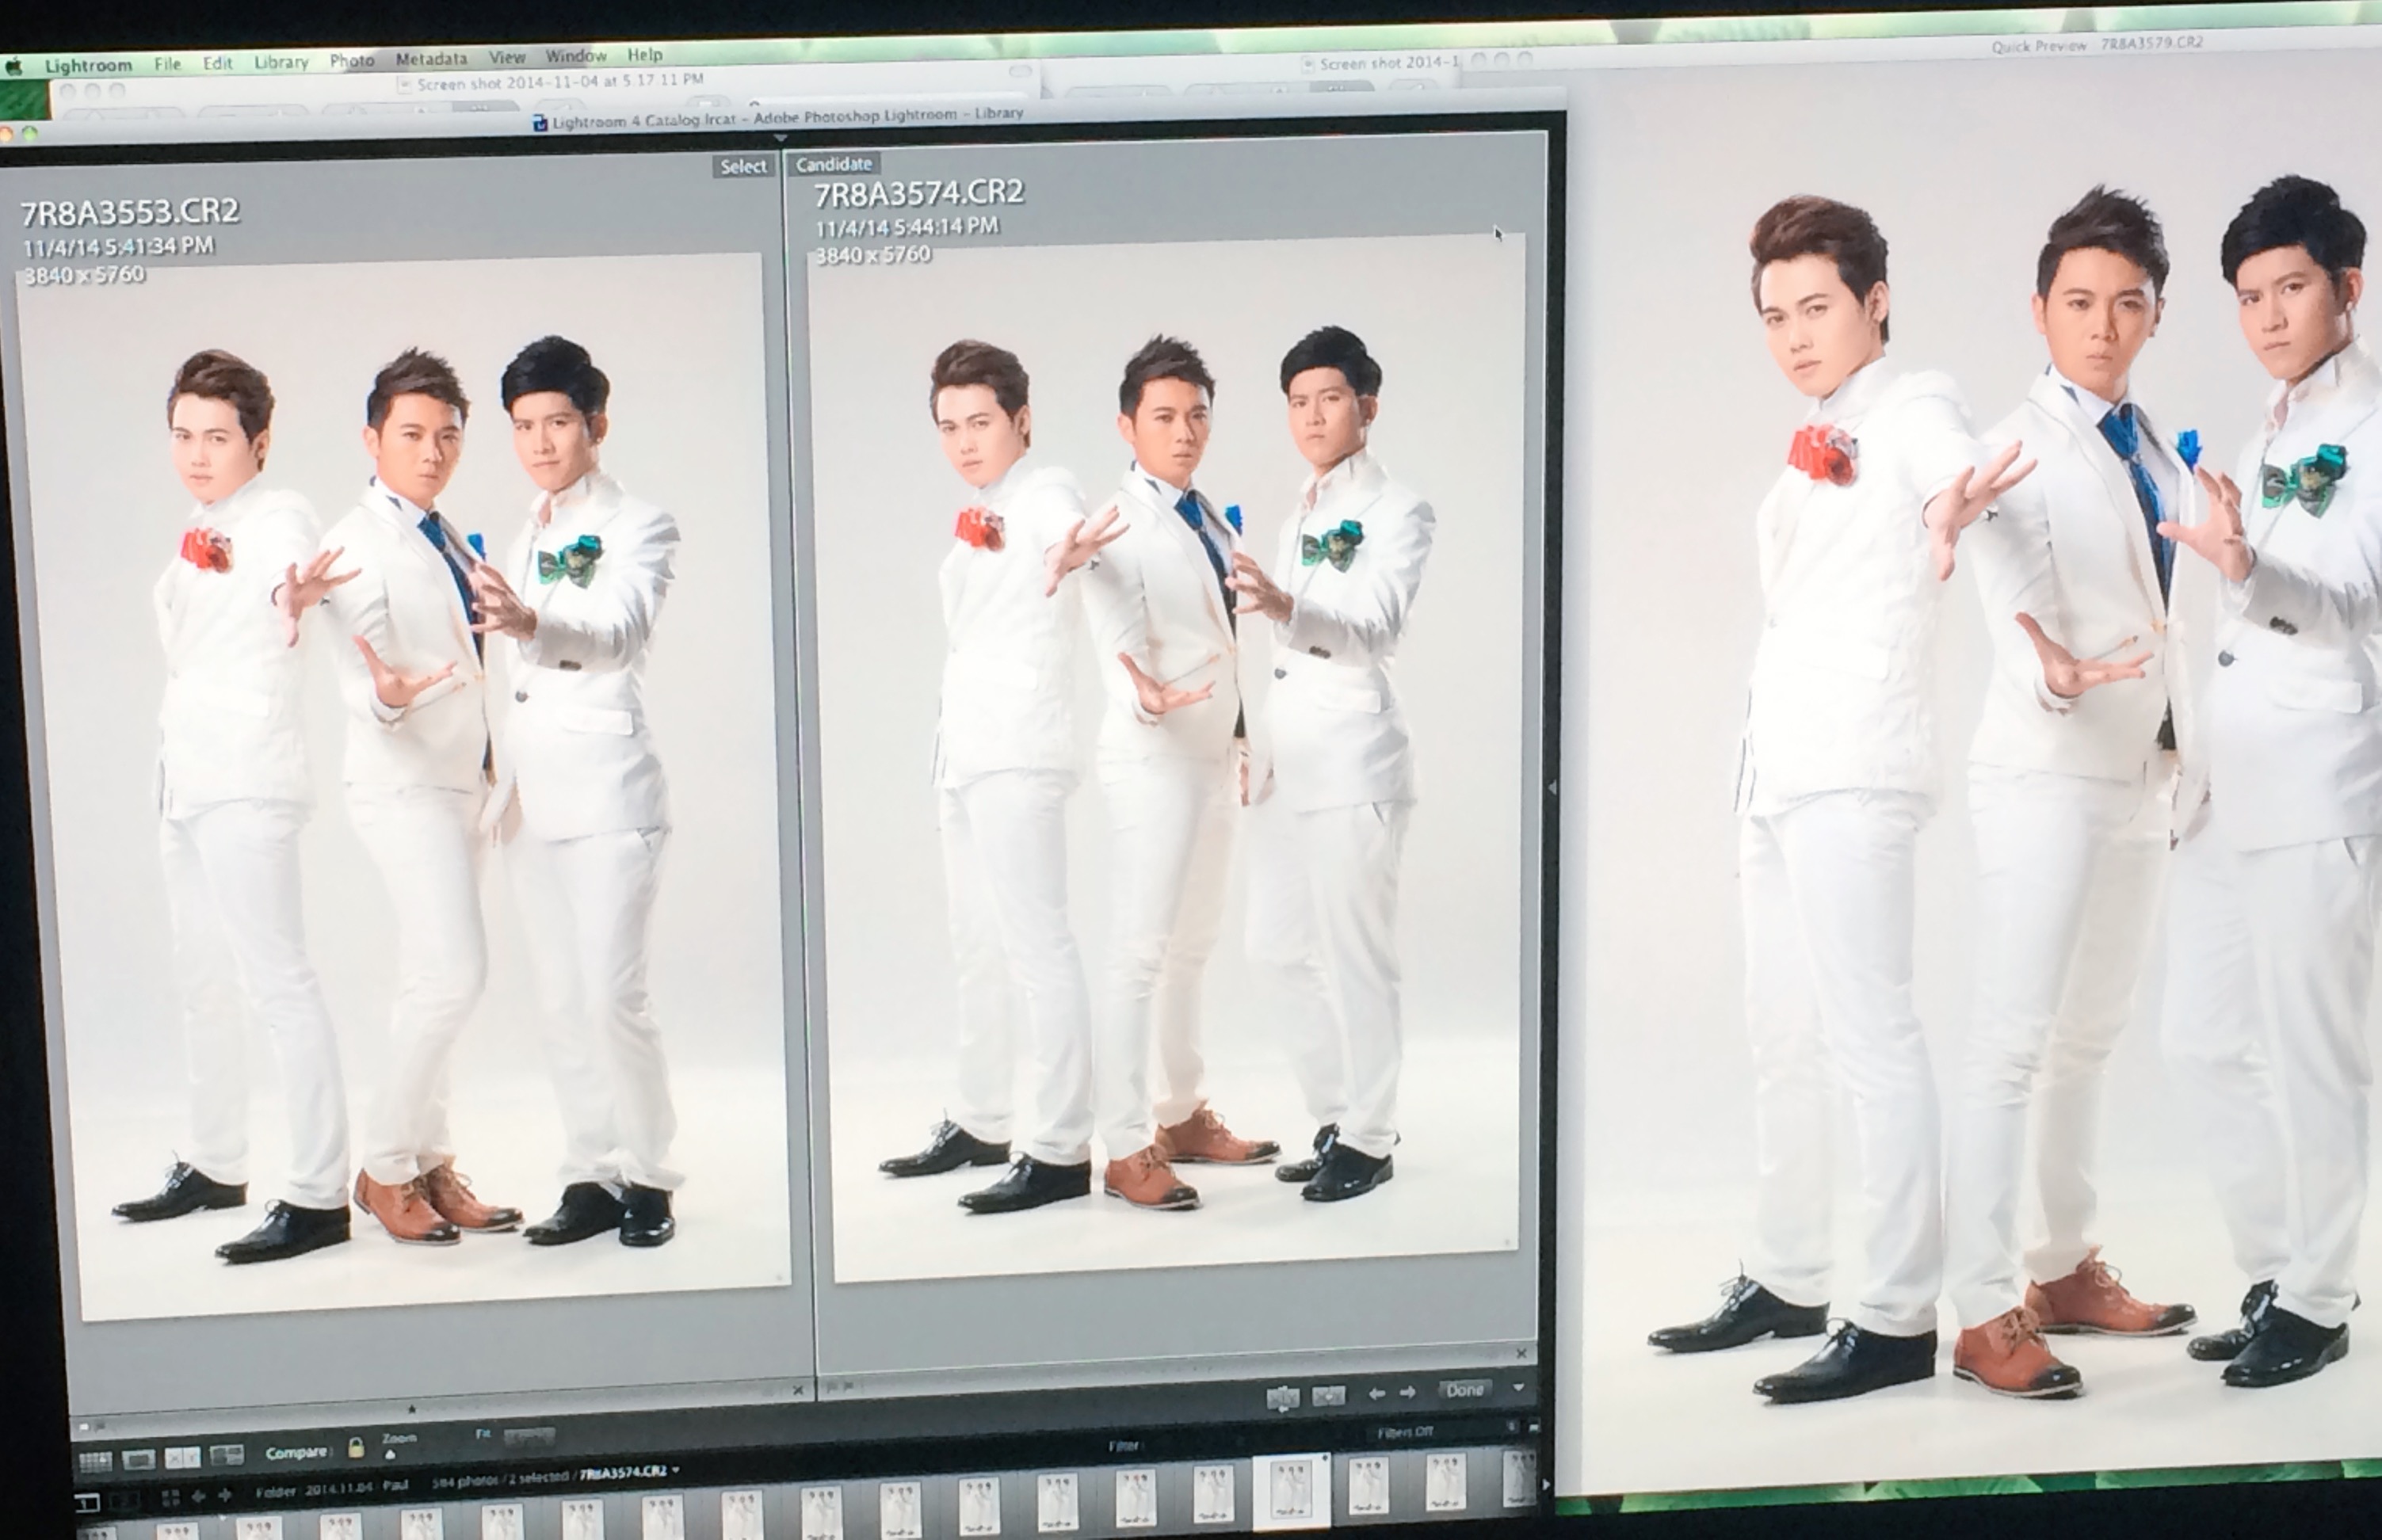Switch to Loupe view icon
The width and height of the screenshot is (2382, 1540).
pyautogui.click(x=138, y=1460)
